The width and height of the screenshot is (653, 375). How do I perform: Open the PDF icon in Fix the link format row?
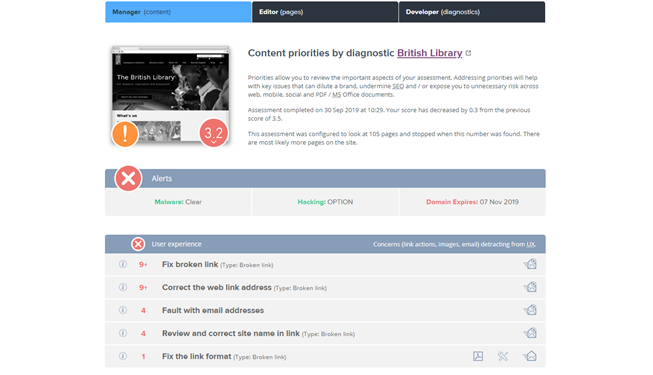(478, 356)
